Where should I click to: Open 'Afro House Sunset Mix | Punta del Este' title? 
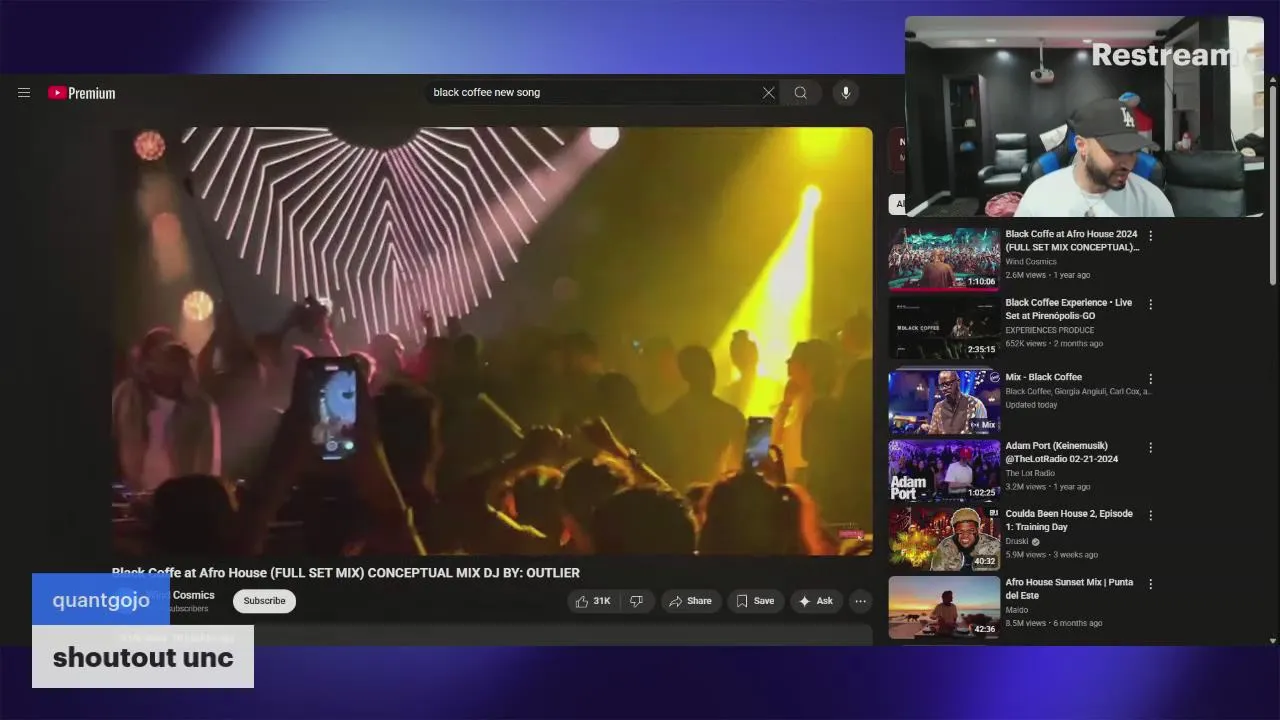pyautogui.click(x=1069, y=588)
